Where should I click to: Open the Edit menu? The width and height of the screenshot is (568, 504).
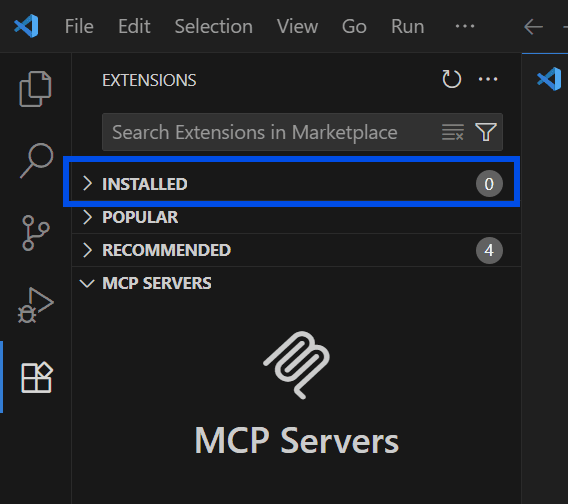(x=134, y=26)
